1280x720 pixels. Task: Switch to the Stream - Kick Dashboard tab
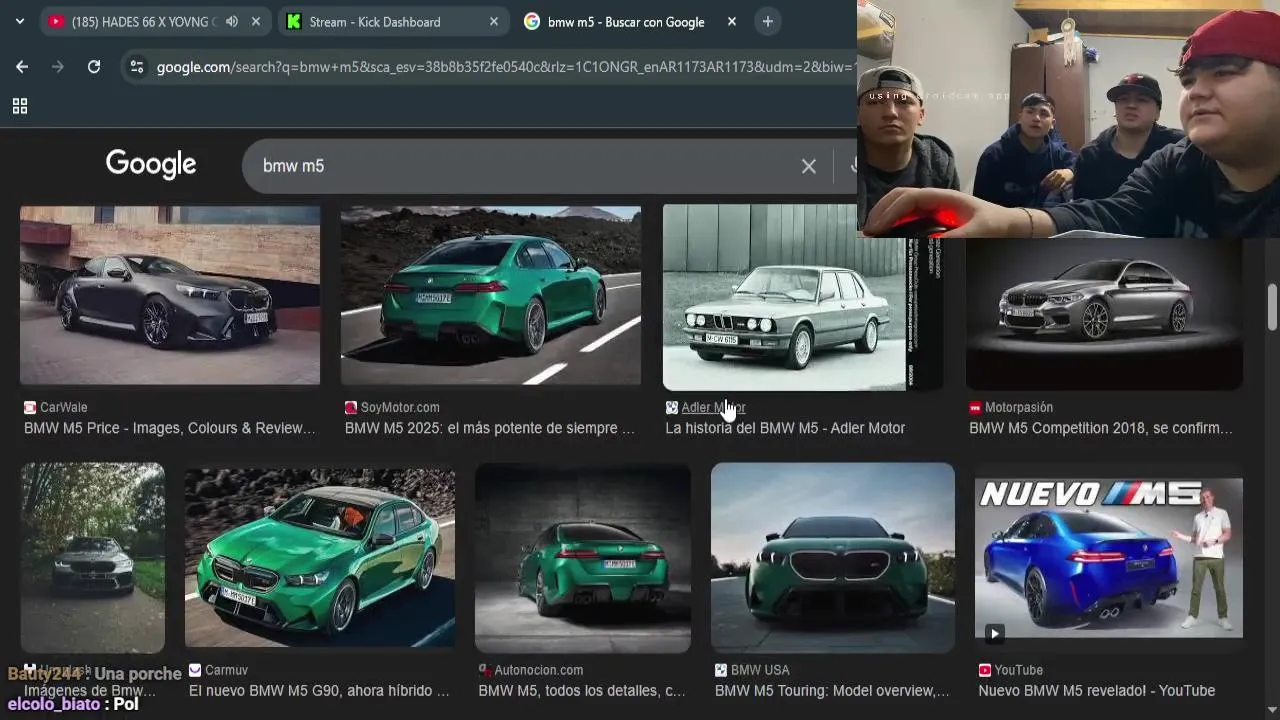[375, 21]
